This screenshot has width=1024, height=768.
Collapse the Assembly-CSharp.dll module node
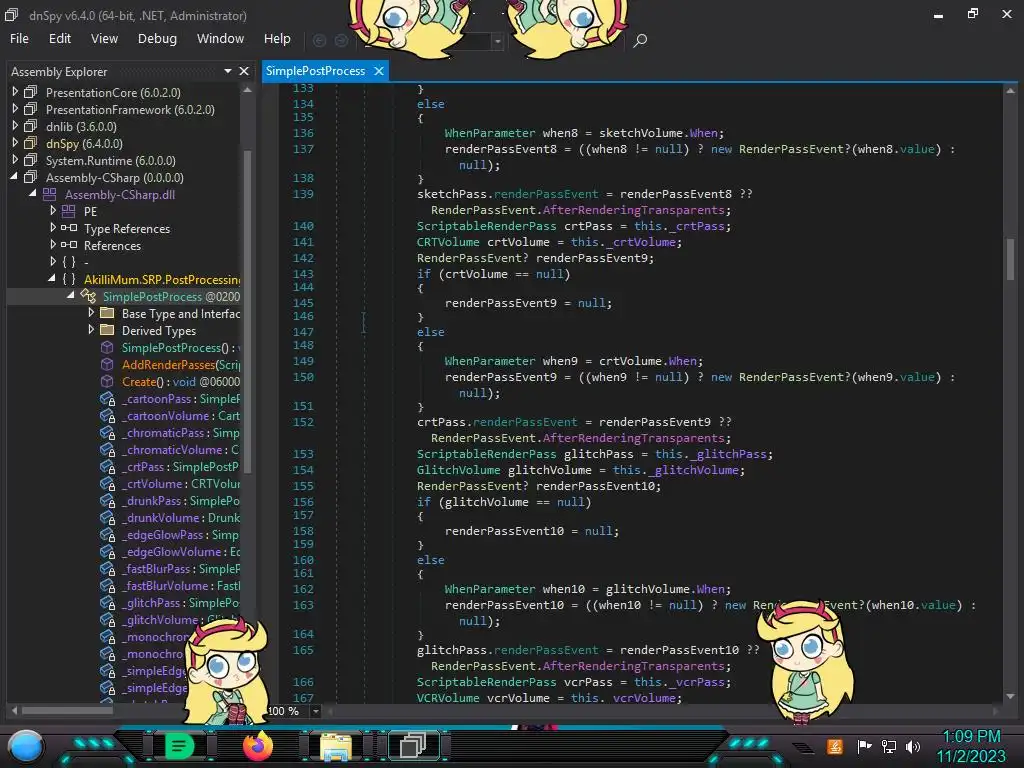point(33,194)
